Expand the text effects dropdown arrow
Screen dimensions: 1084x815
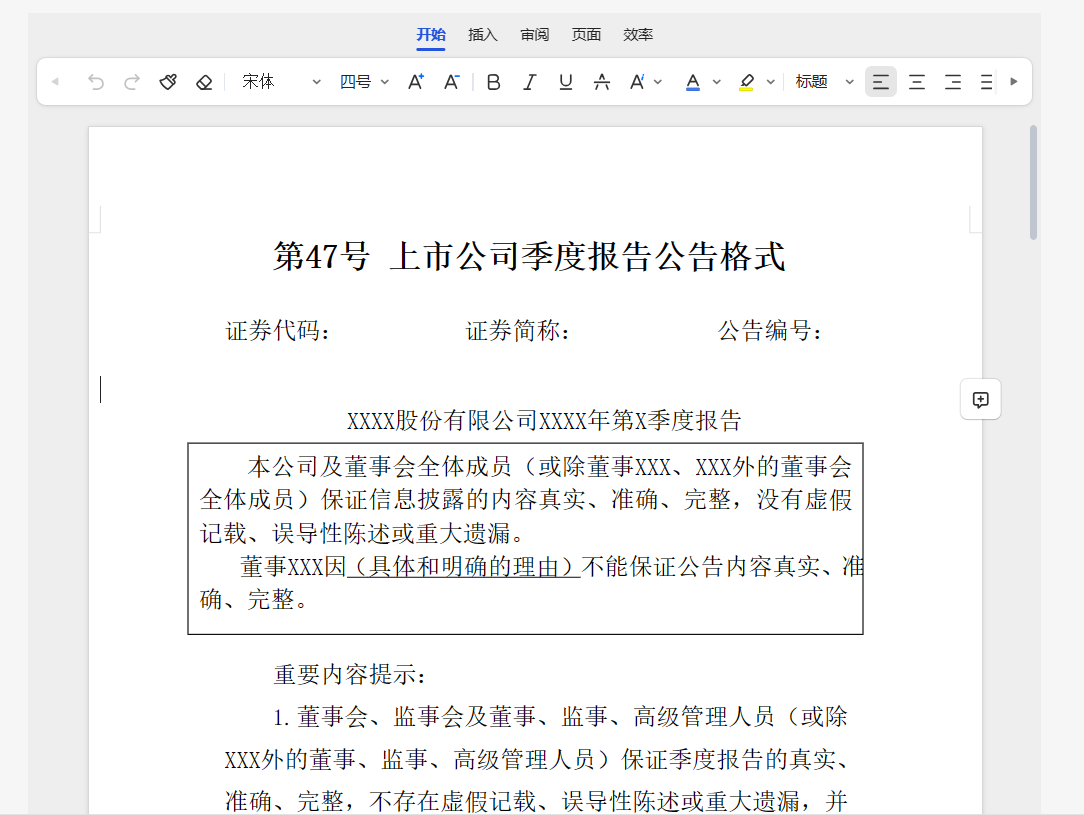(657, 82)
